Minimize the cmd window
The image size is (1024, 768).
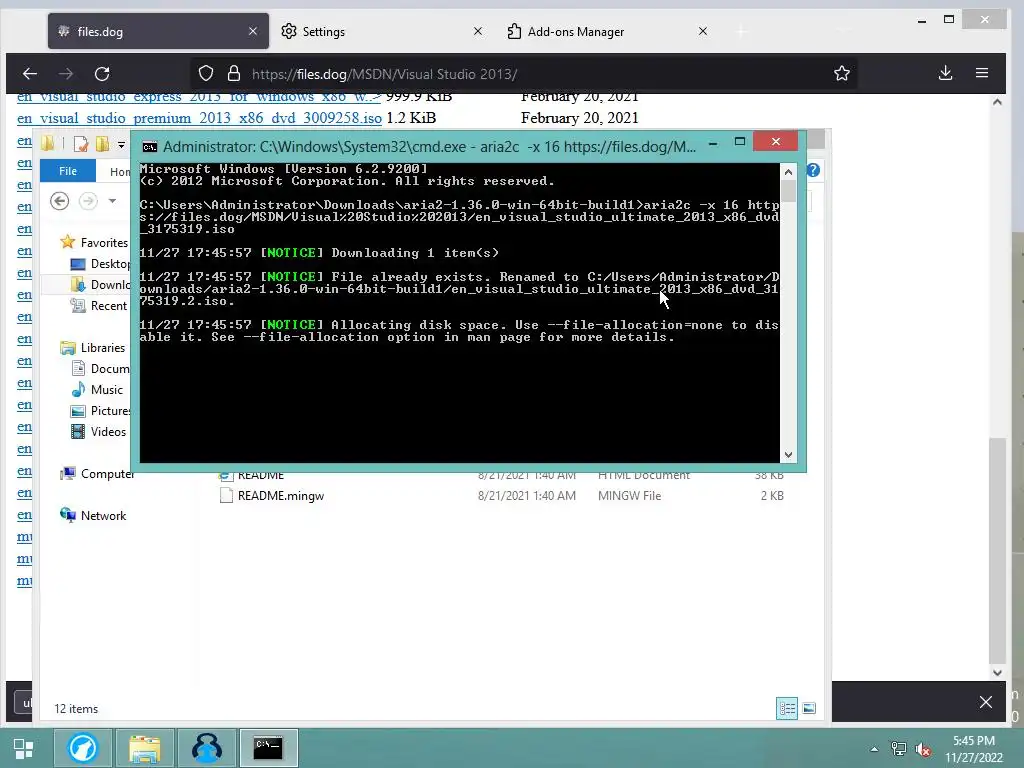(x=713, y=142)
